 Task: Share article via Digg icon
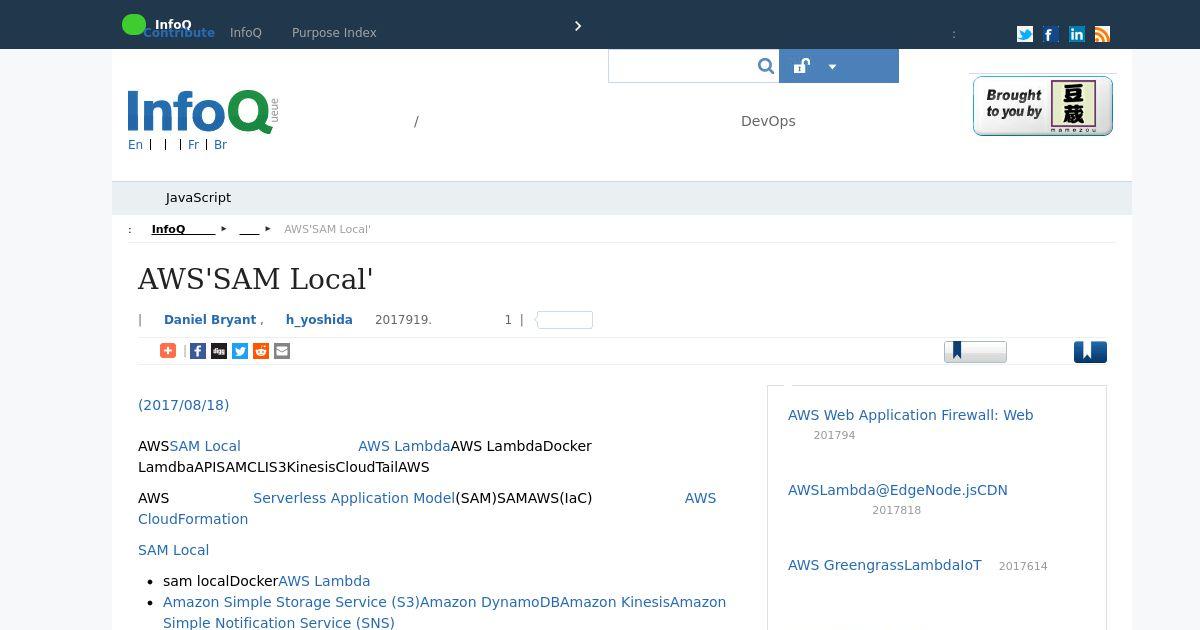tap(219, 351)
